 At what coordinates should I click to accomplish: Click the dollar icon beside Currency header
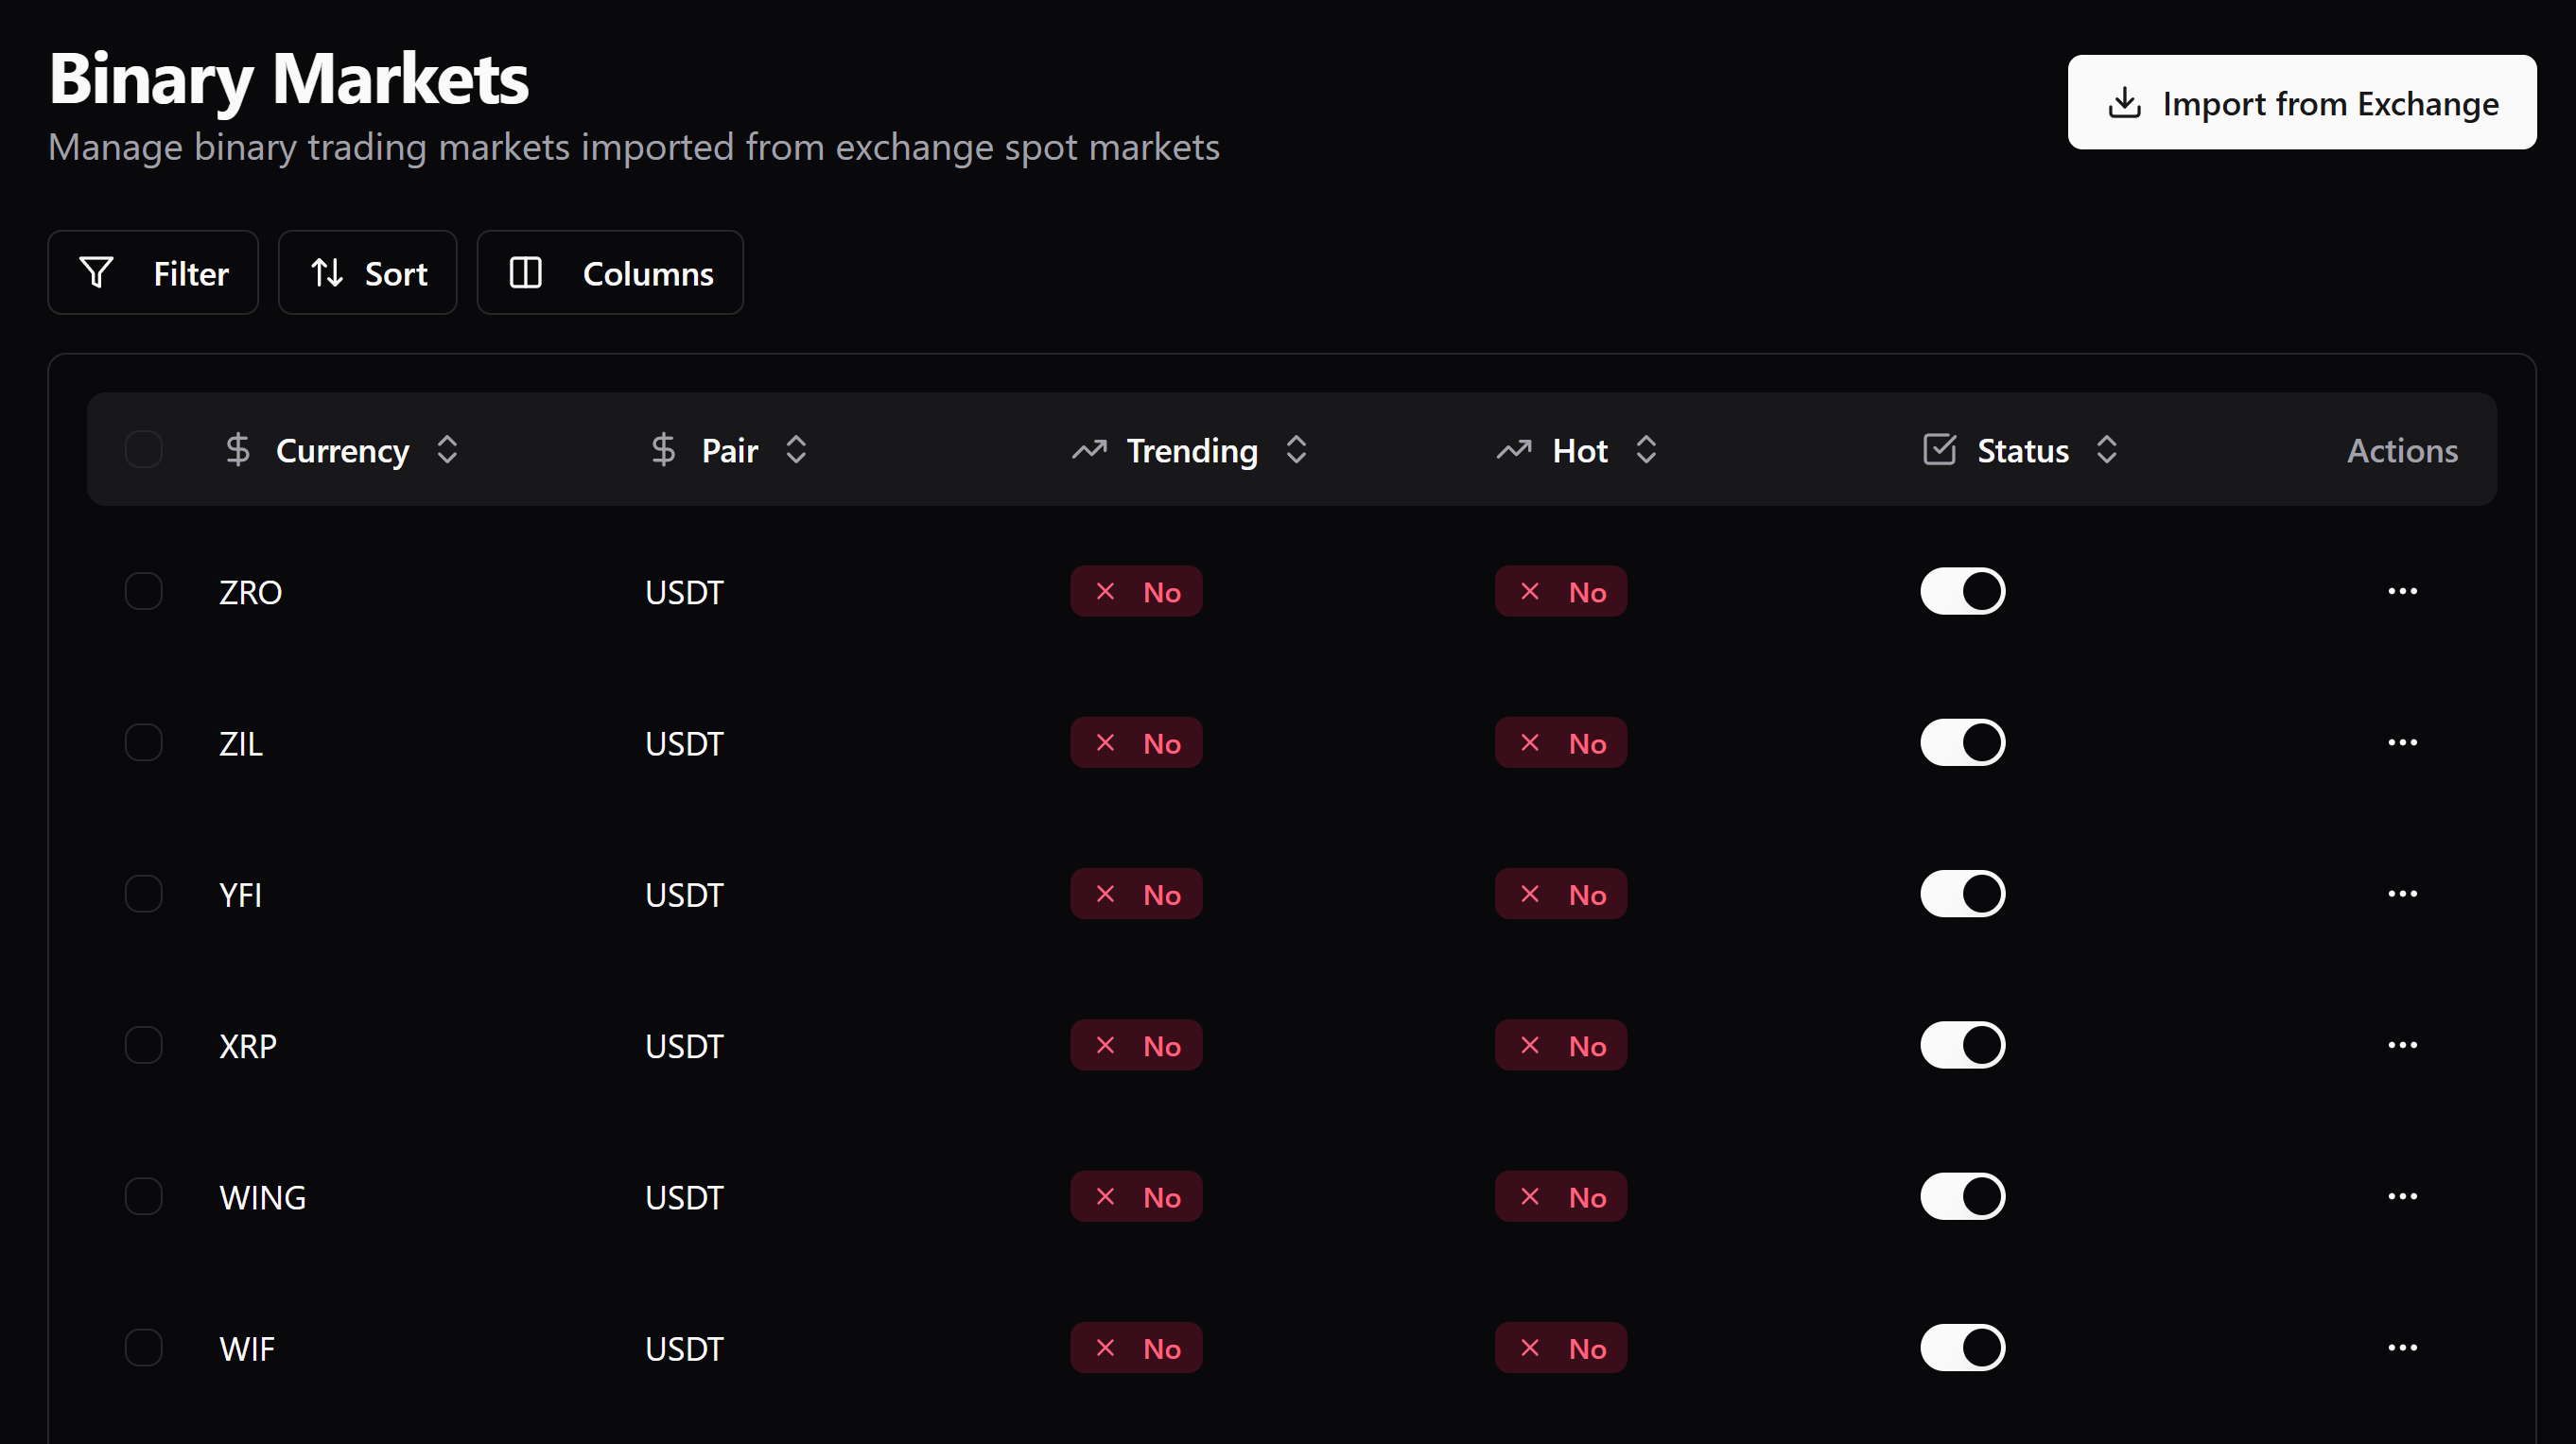pyautogui.click(x=238, y=450)
